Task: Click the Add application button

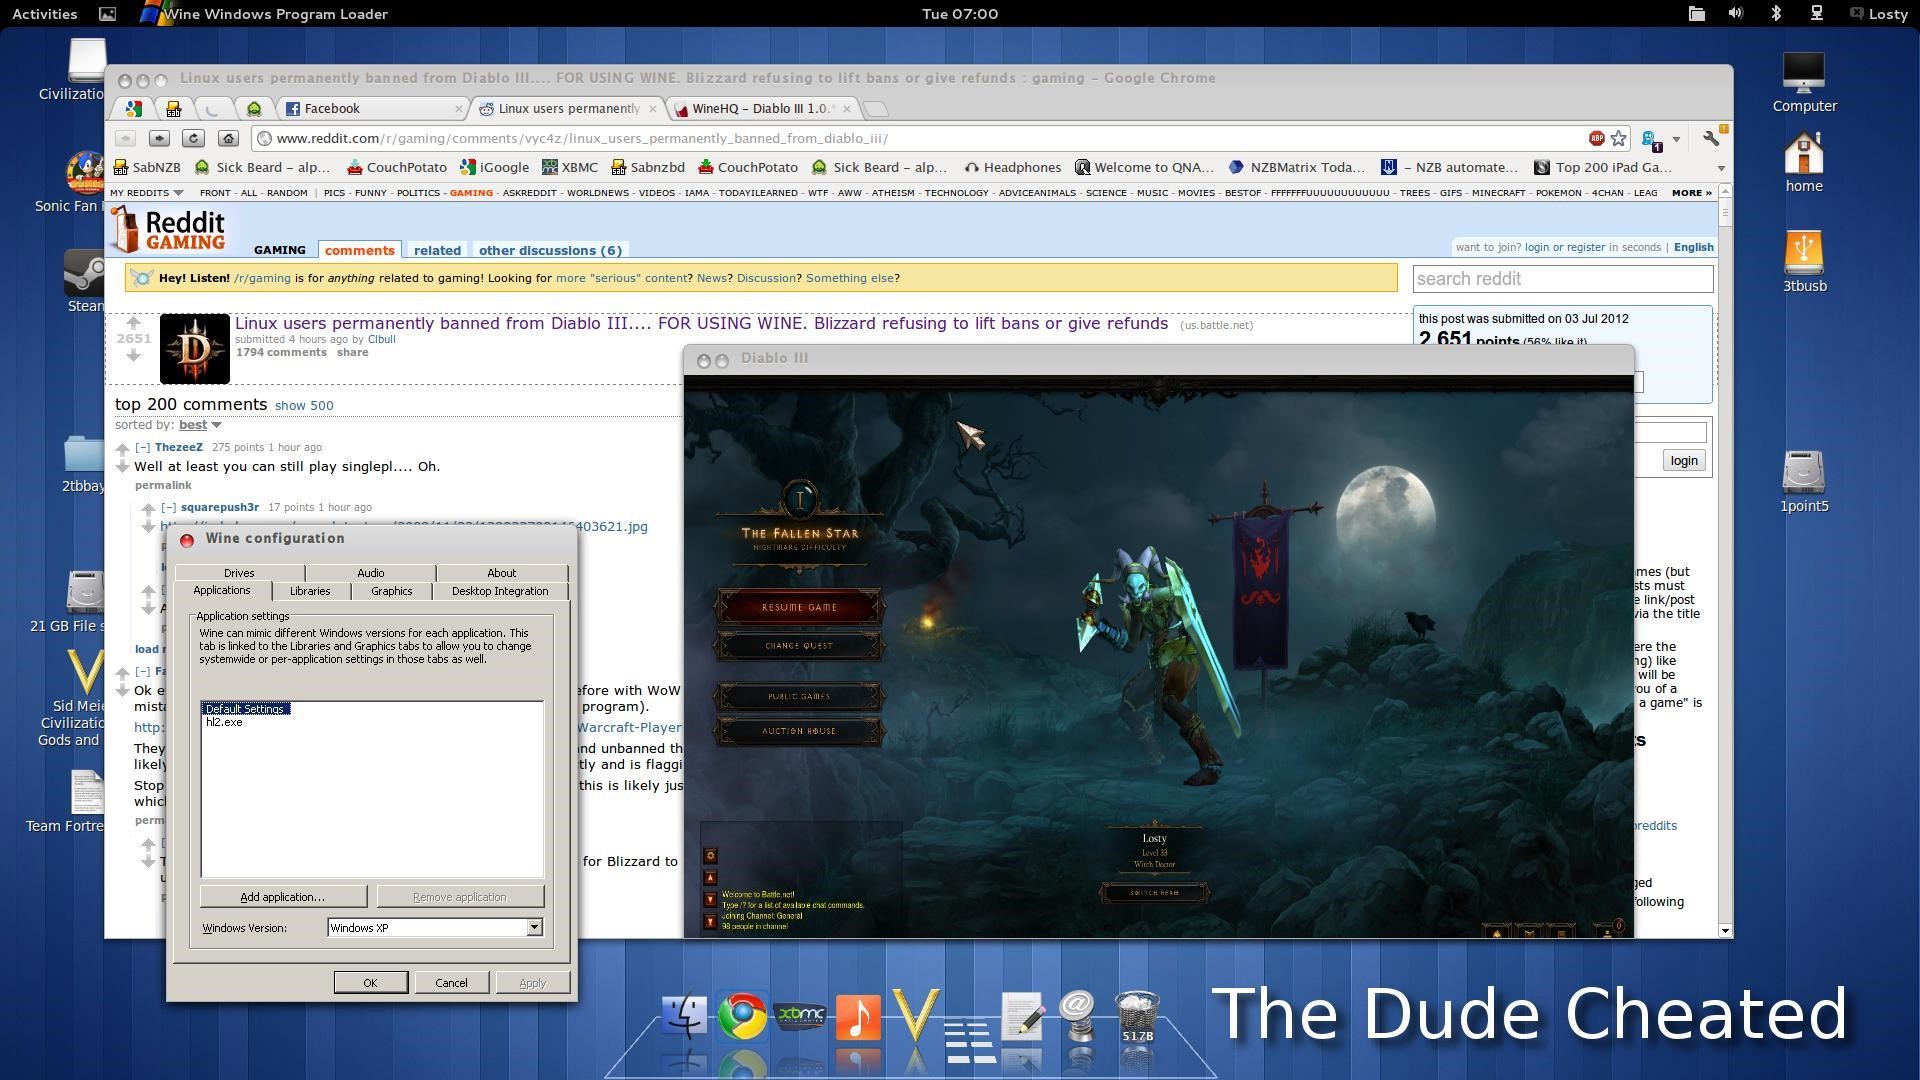Action: (283, 896)
